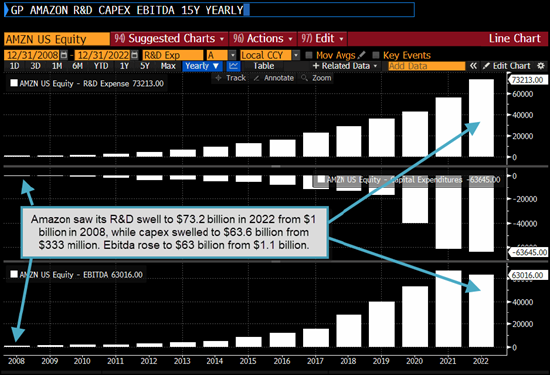Select the 3D range tab
The image size is (550, 375).
pos(35,66)
